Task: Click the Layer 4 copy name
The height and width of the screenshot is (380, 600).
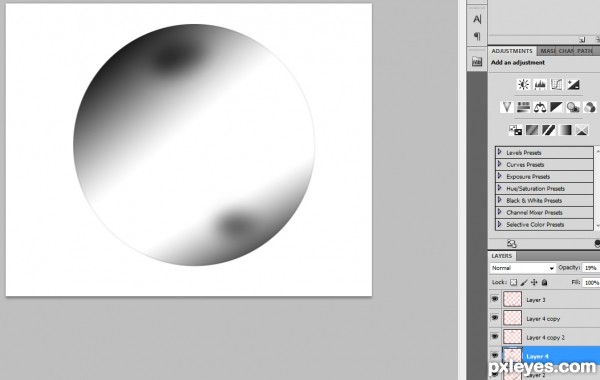Action: 543,319
